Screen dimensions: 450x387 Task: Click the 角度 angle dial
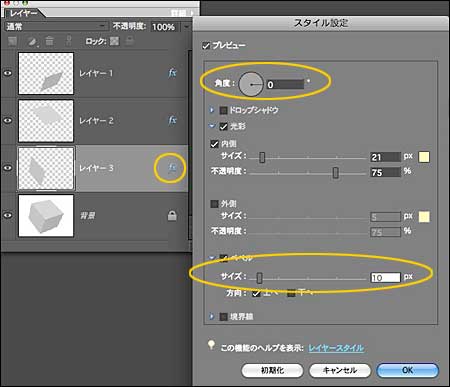(x=251, y=85)
